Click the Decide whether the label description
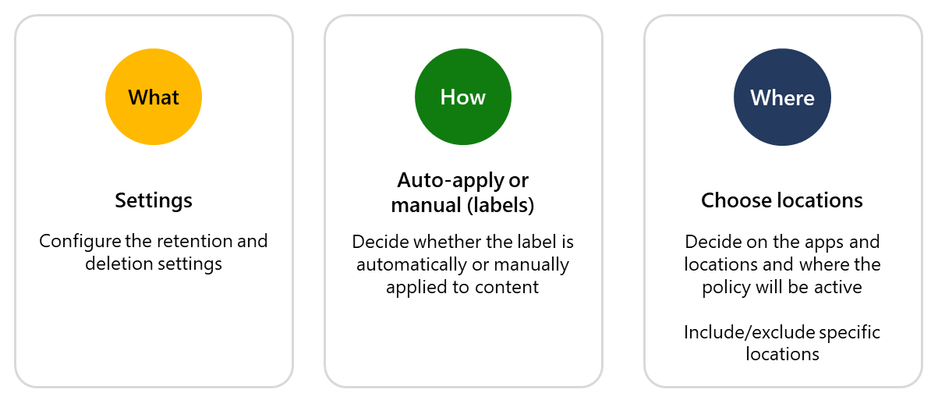This screenshot has height=400, width=938. [x=462, y=264]
